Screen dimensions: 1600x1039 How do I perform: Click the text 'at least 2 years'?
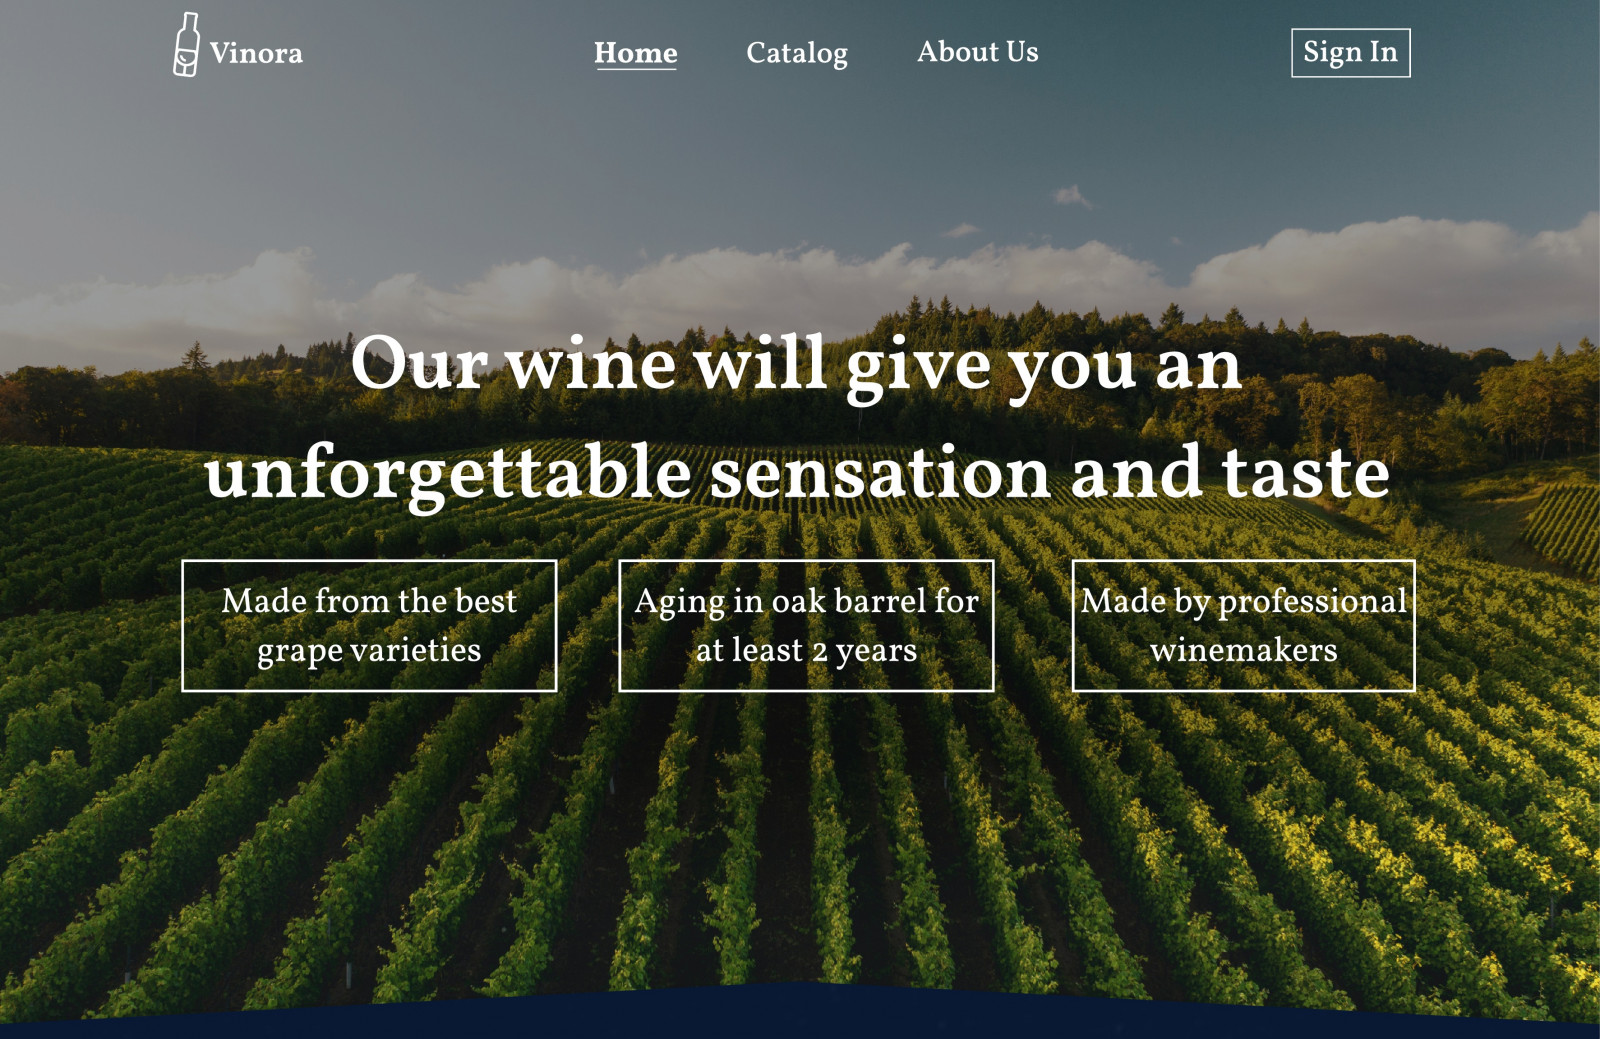[x=806, y=651]
